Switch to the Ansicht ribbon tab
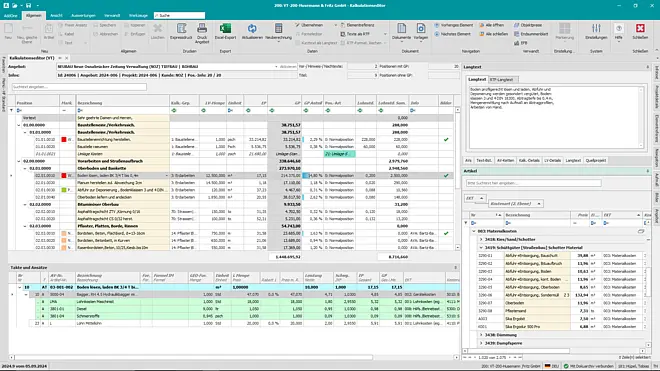 [x=56, y=16]
